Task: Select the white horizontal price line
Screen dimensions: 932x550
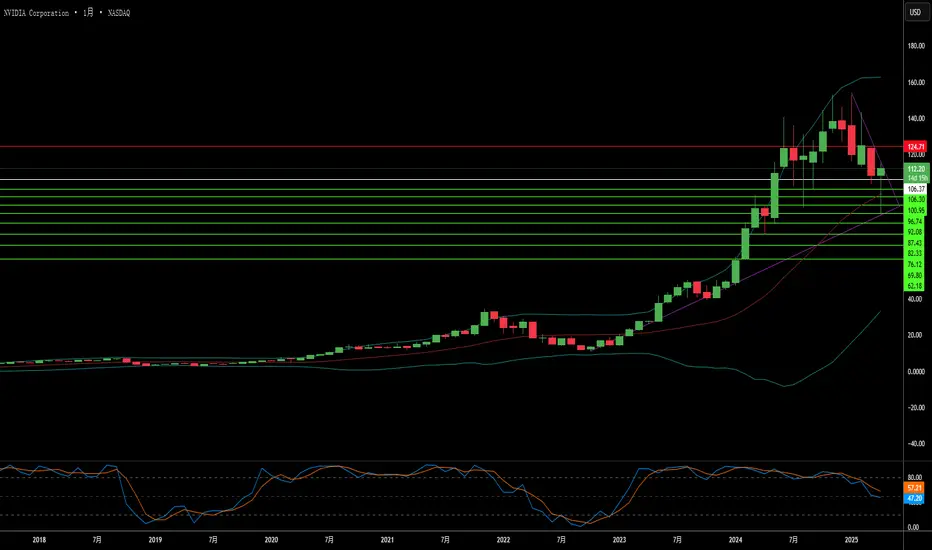Action: tap(452, 179)
